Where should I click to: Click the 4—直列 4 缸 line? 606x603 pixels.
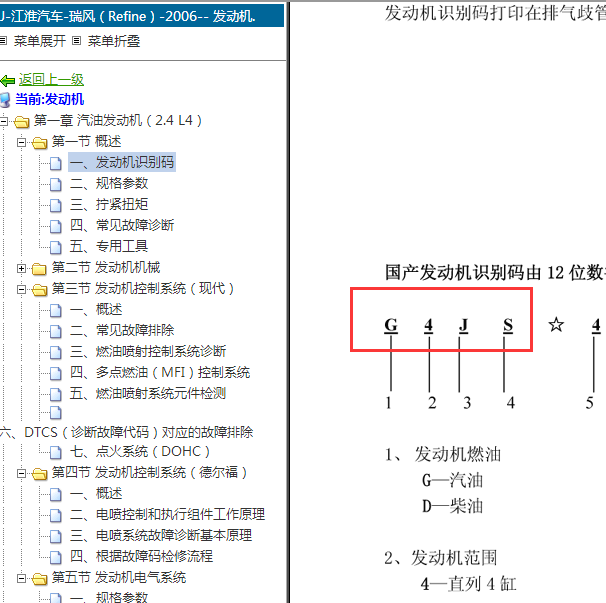tap(469, 584)
